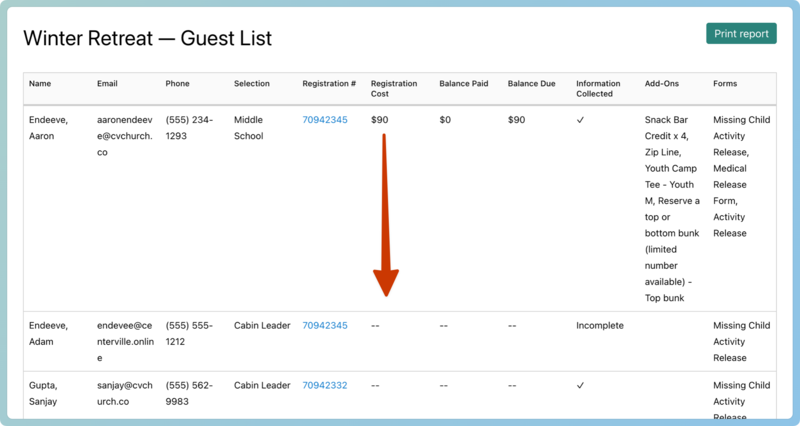800x426 pixels.
Task: Click the Incomplete status for Adam Endeeve
Action: pos(599,325)
